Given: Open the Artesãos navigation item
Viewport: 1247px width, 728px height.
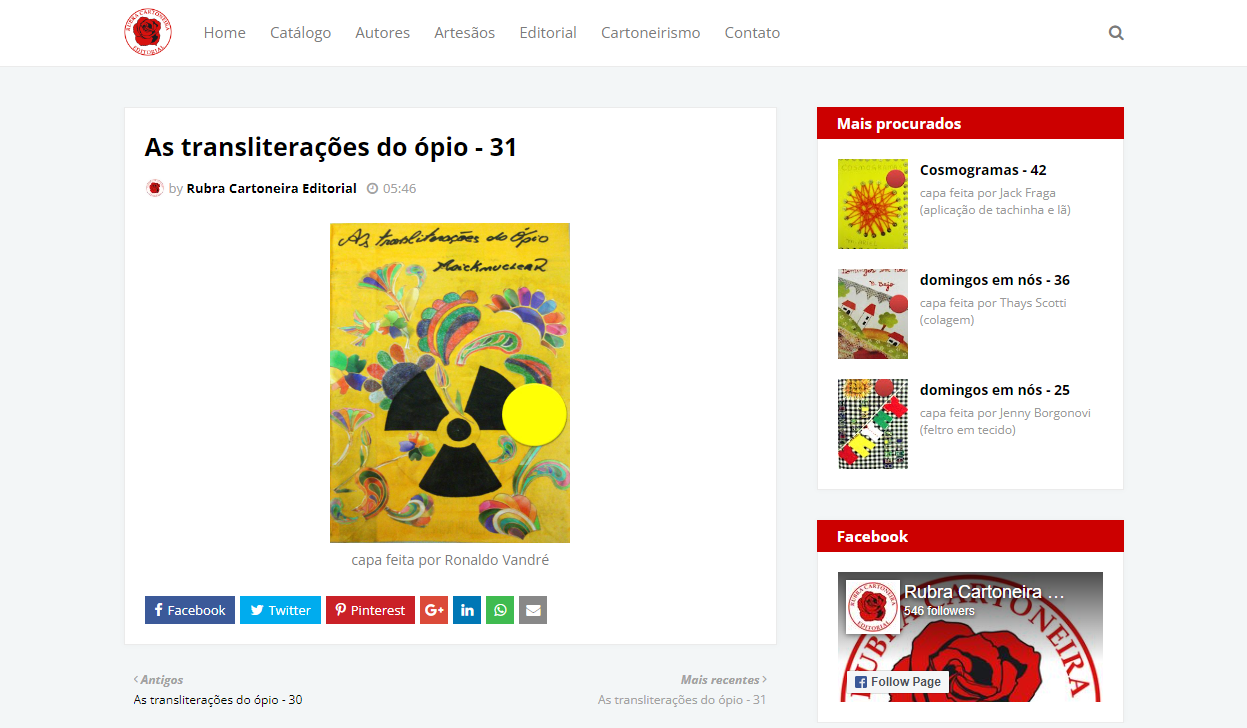Looking at the screenshot, I should pyautogui.click(x=464, y=33).
